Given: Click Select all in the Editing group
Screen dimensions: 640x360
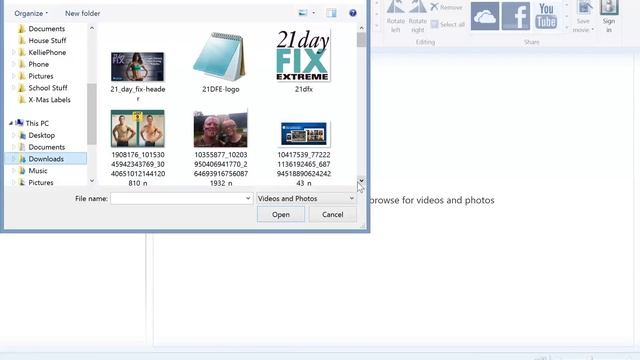Looking at the screenshot, I should 448,24.
